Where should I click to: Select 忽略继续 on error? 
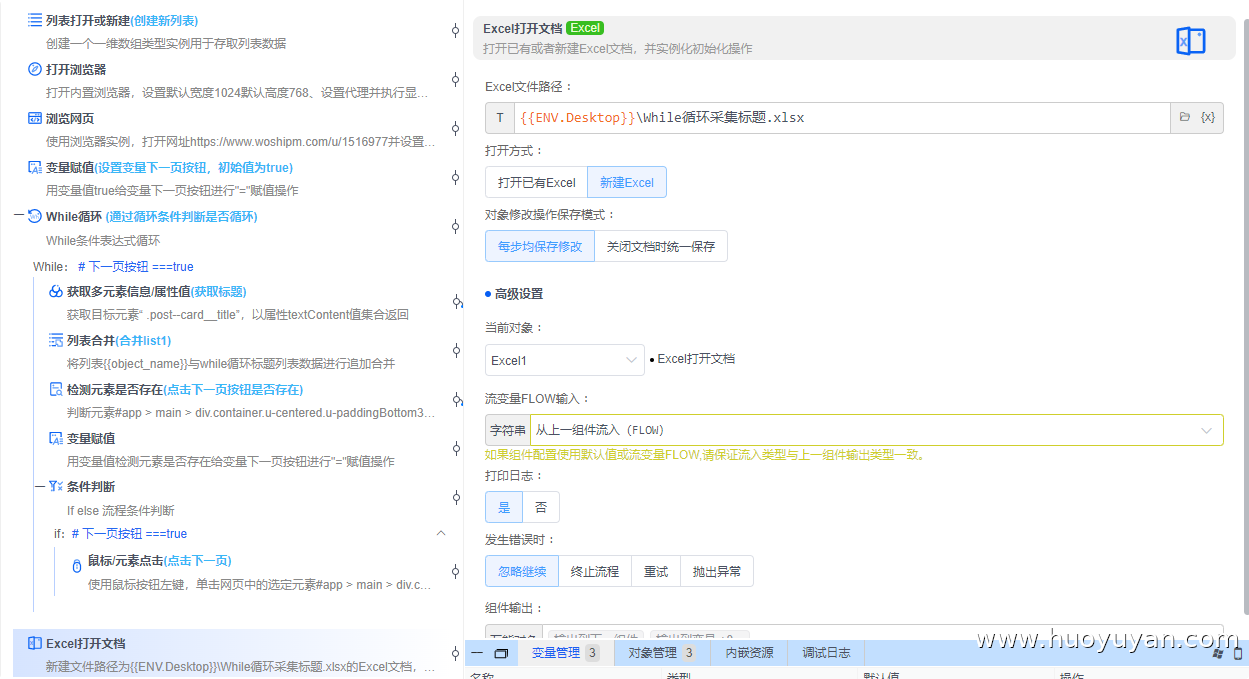pyautogui.click(x=522, y=571)
